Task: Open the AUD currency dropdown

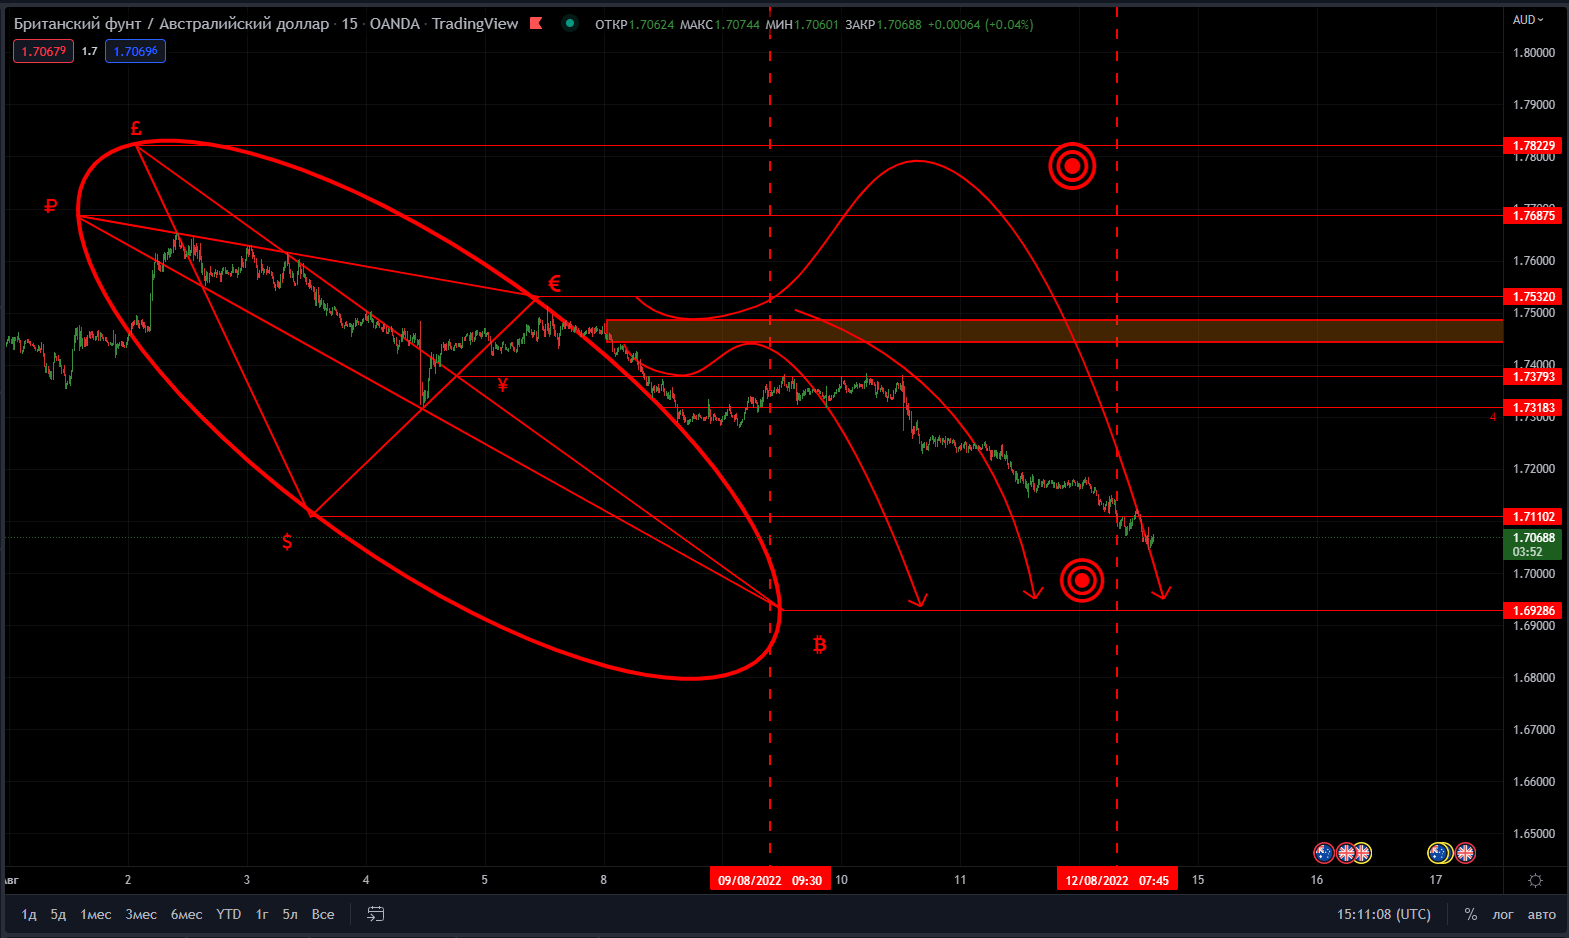Action: [x=1528, y=19]
